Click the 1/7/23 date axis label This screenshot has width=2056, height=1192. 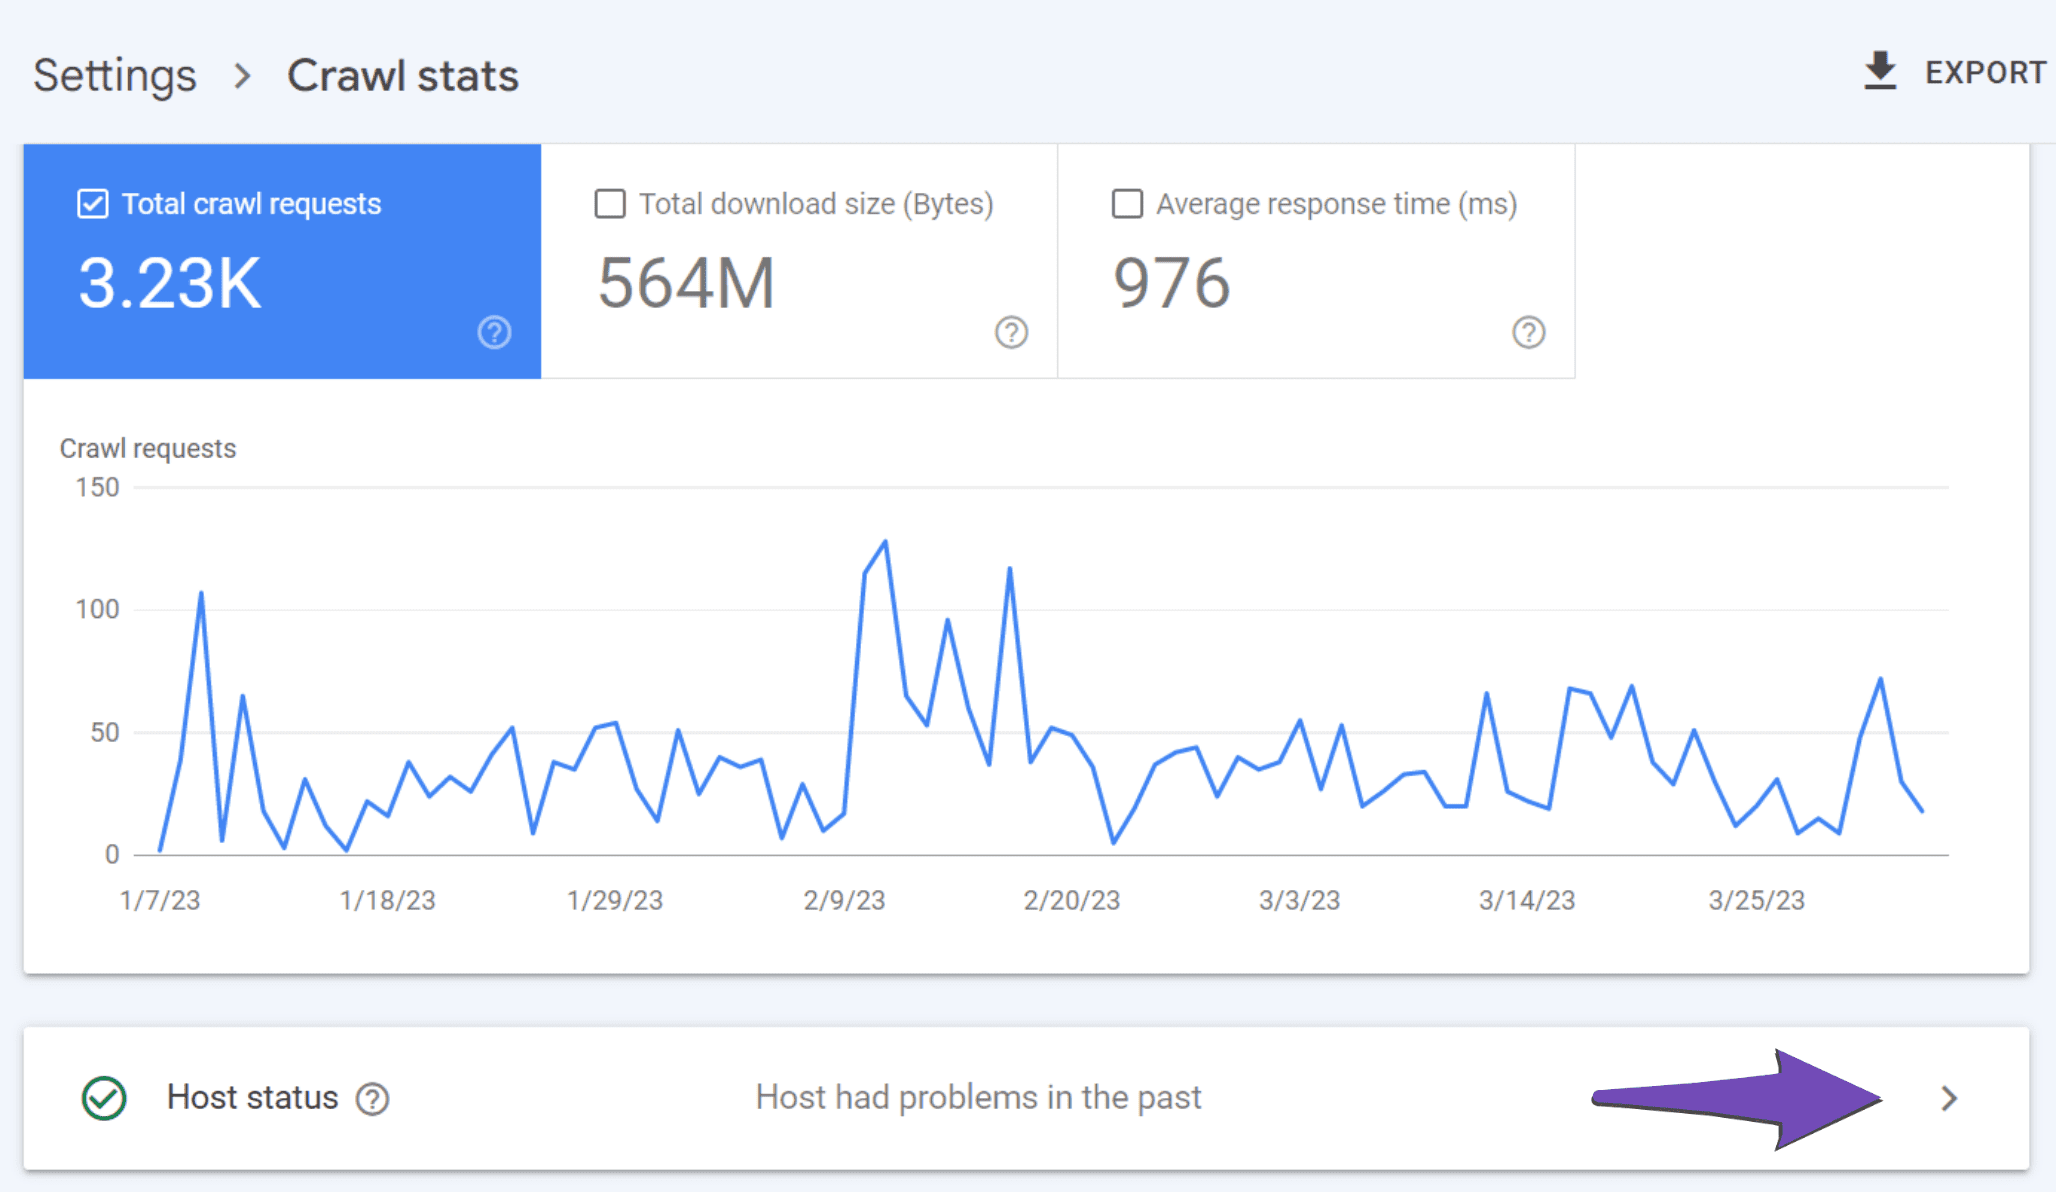160,900
